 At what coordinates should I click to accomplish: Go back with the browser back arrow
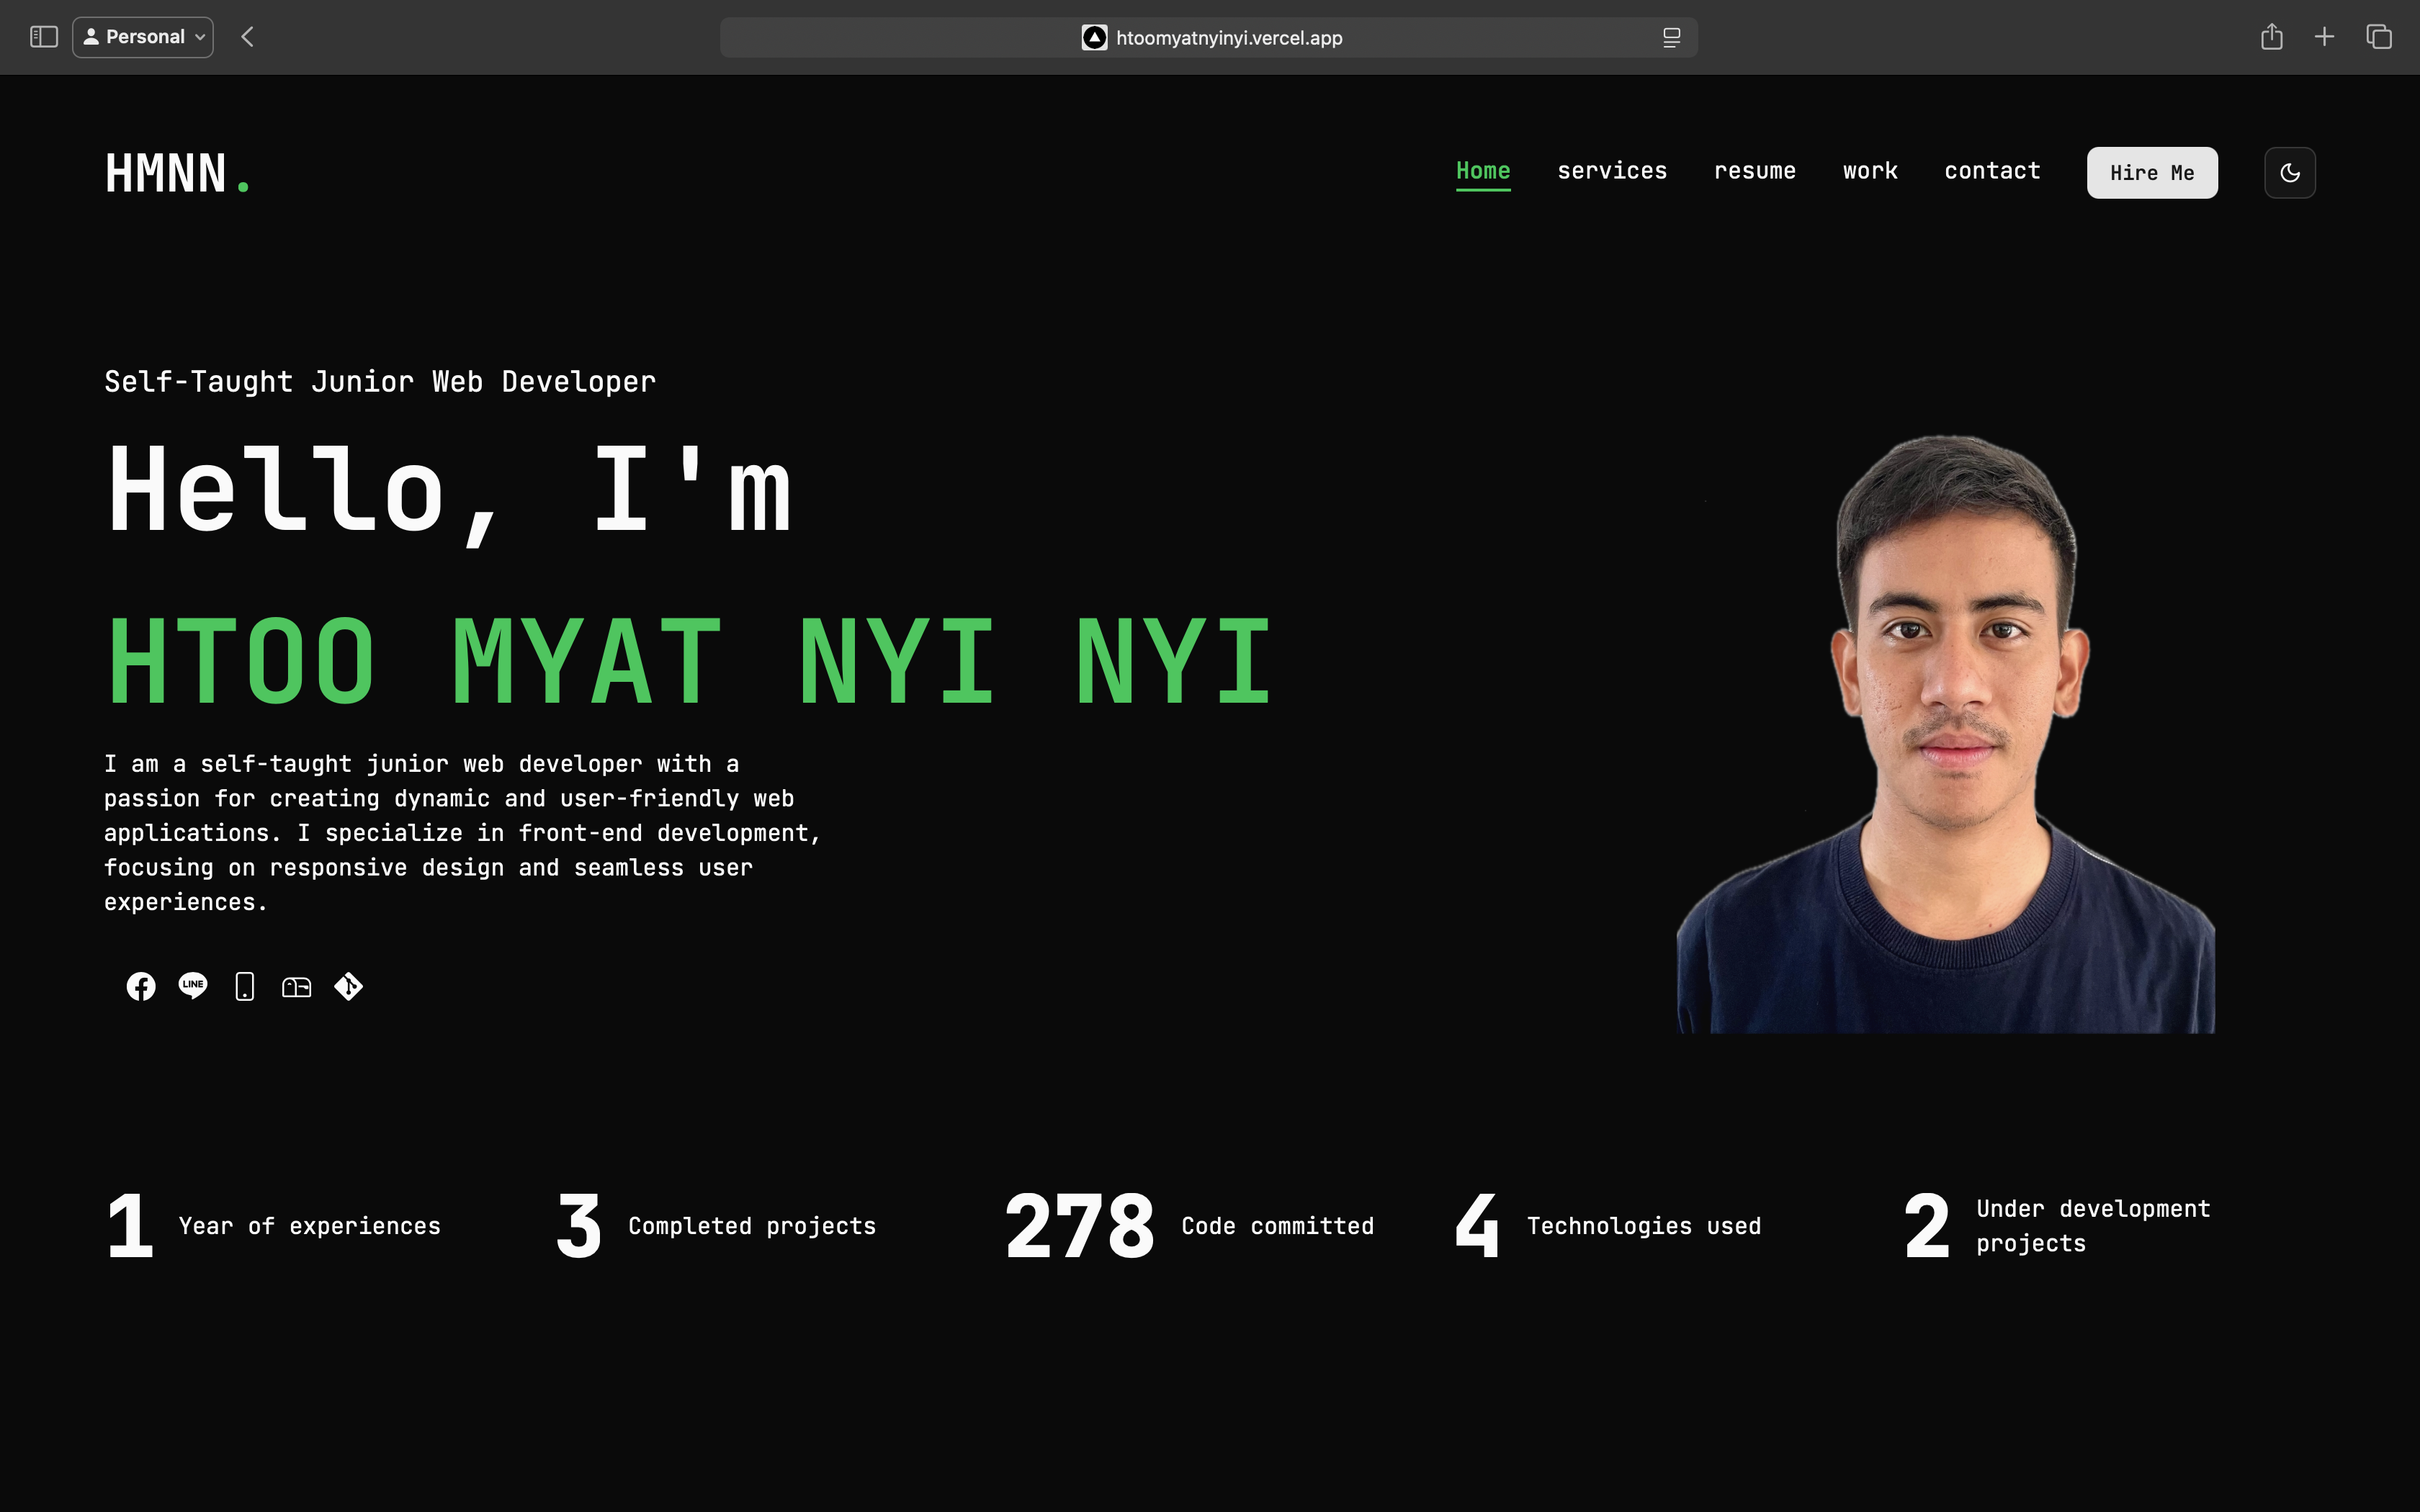247,37
